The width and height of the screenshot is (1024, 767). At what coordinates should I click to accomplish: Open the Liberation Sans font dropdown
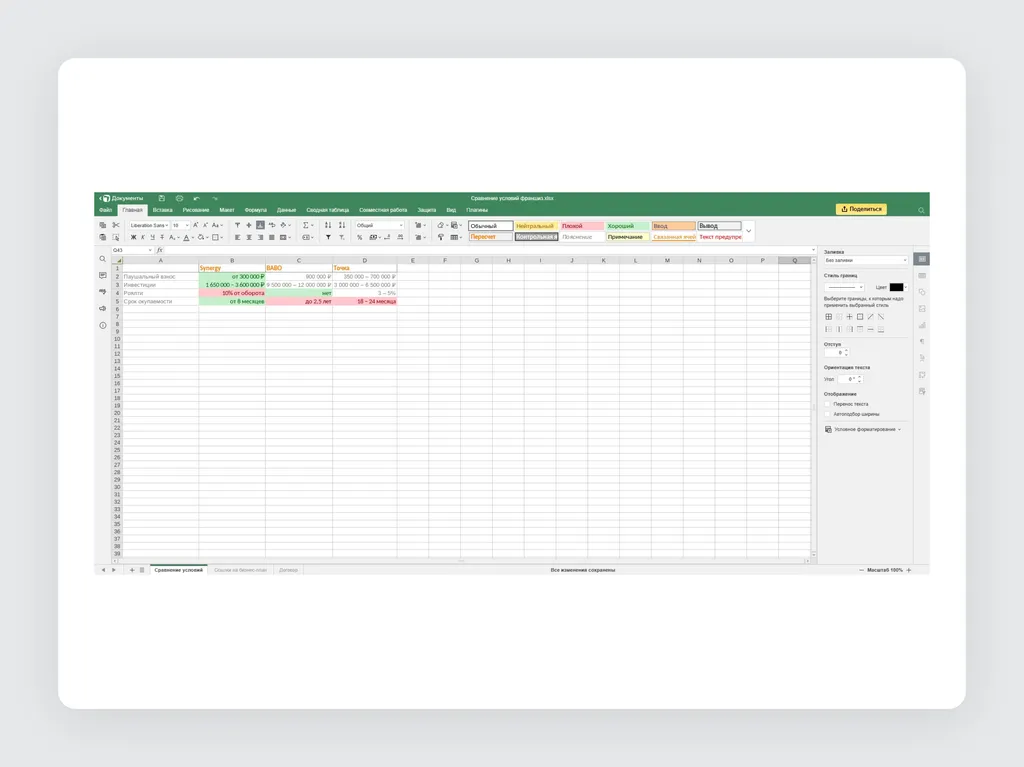(149, 225)
